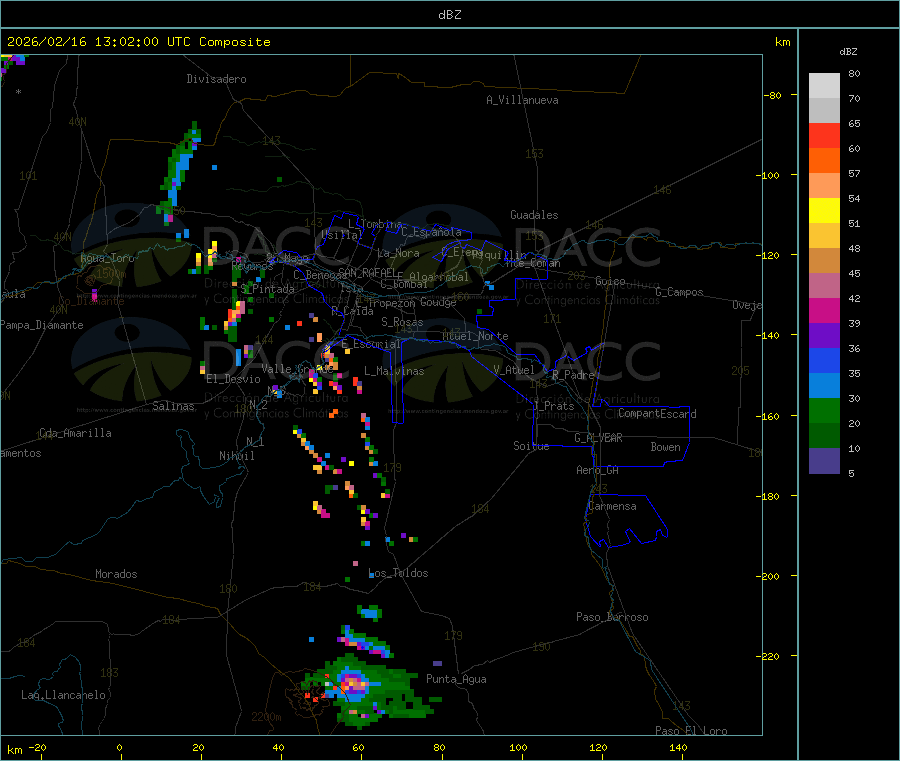The height and width of the screenshot is (761, 900).
Task: Pick the orange 60 dBZ legend swatch
Action: [824, 161]
